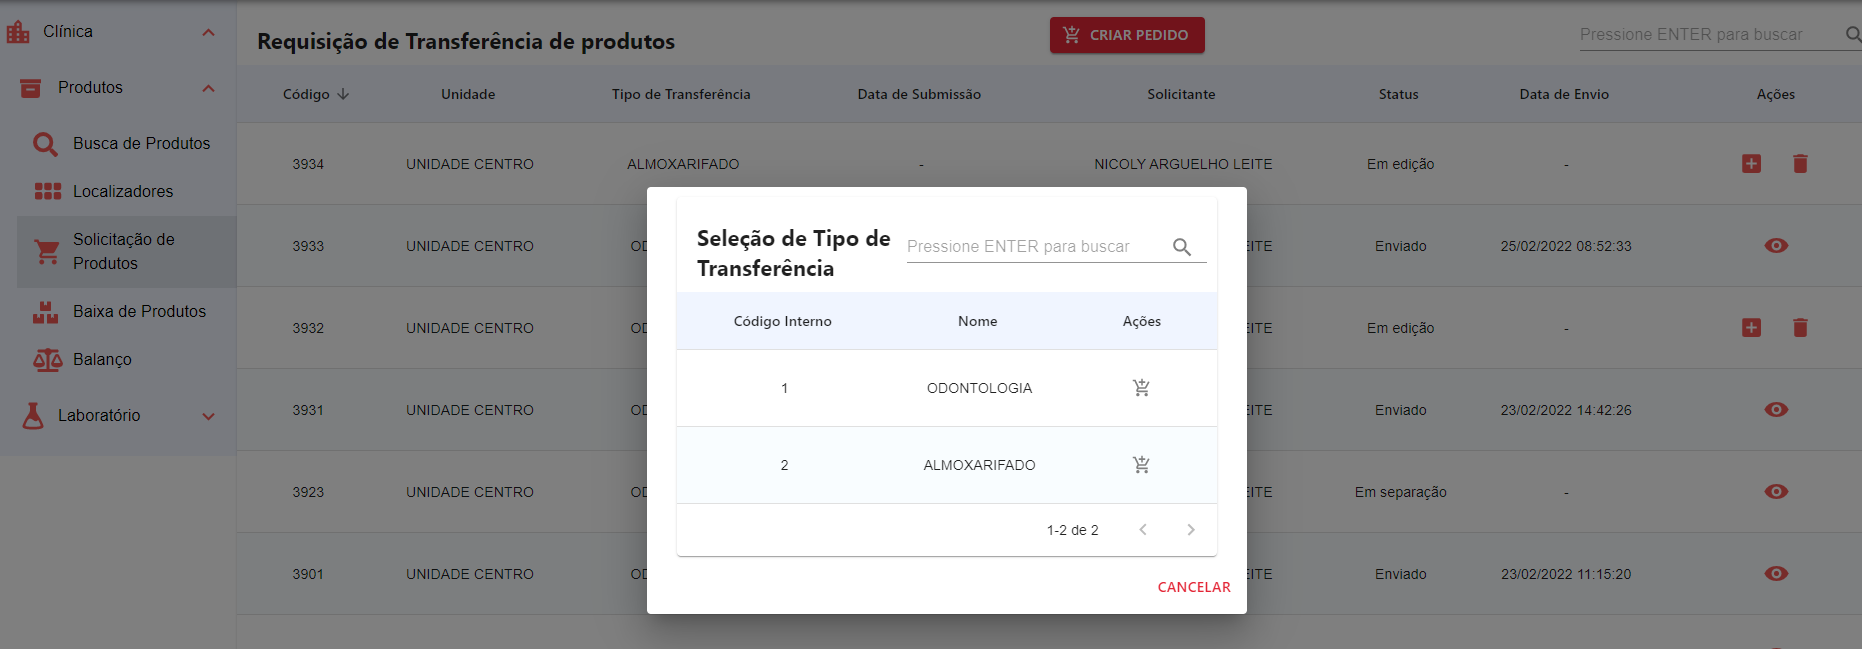View request 3923 using eye icon
Viewport: 1862px width, 649px height.
(1776, 492)
